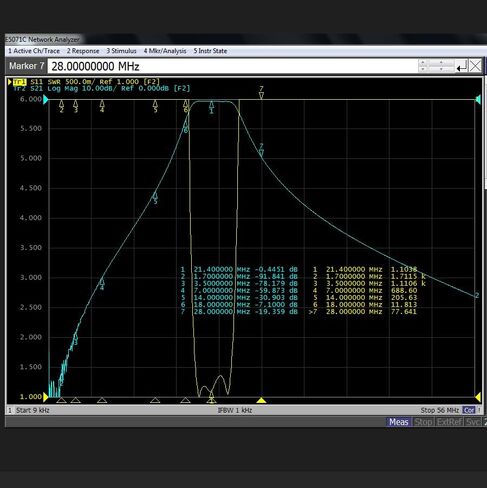Click yellow reference arrow at 1.000 level
487x488 pixels.
46,397
